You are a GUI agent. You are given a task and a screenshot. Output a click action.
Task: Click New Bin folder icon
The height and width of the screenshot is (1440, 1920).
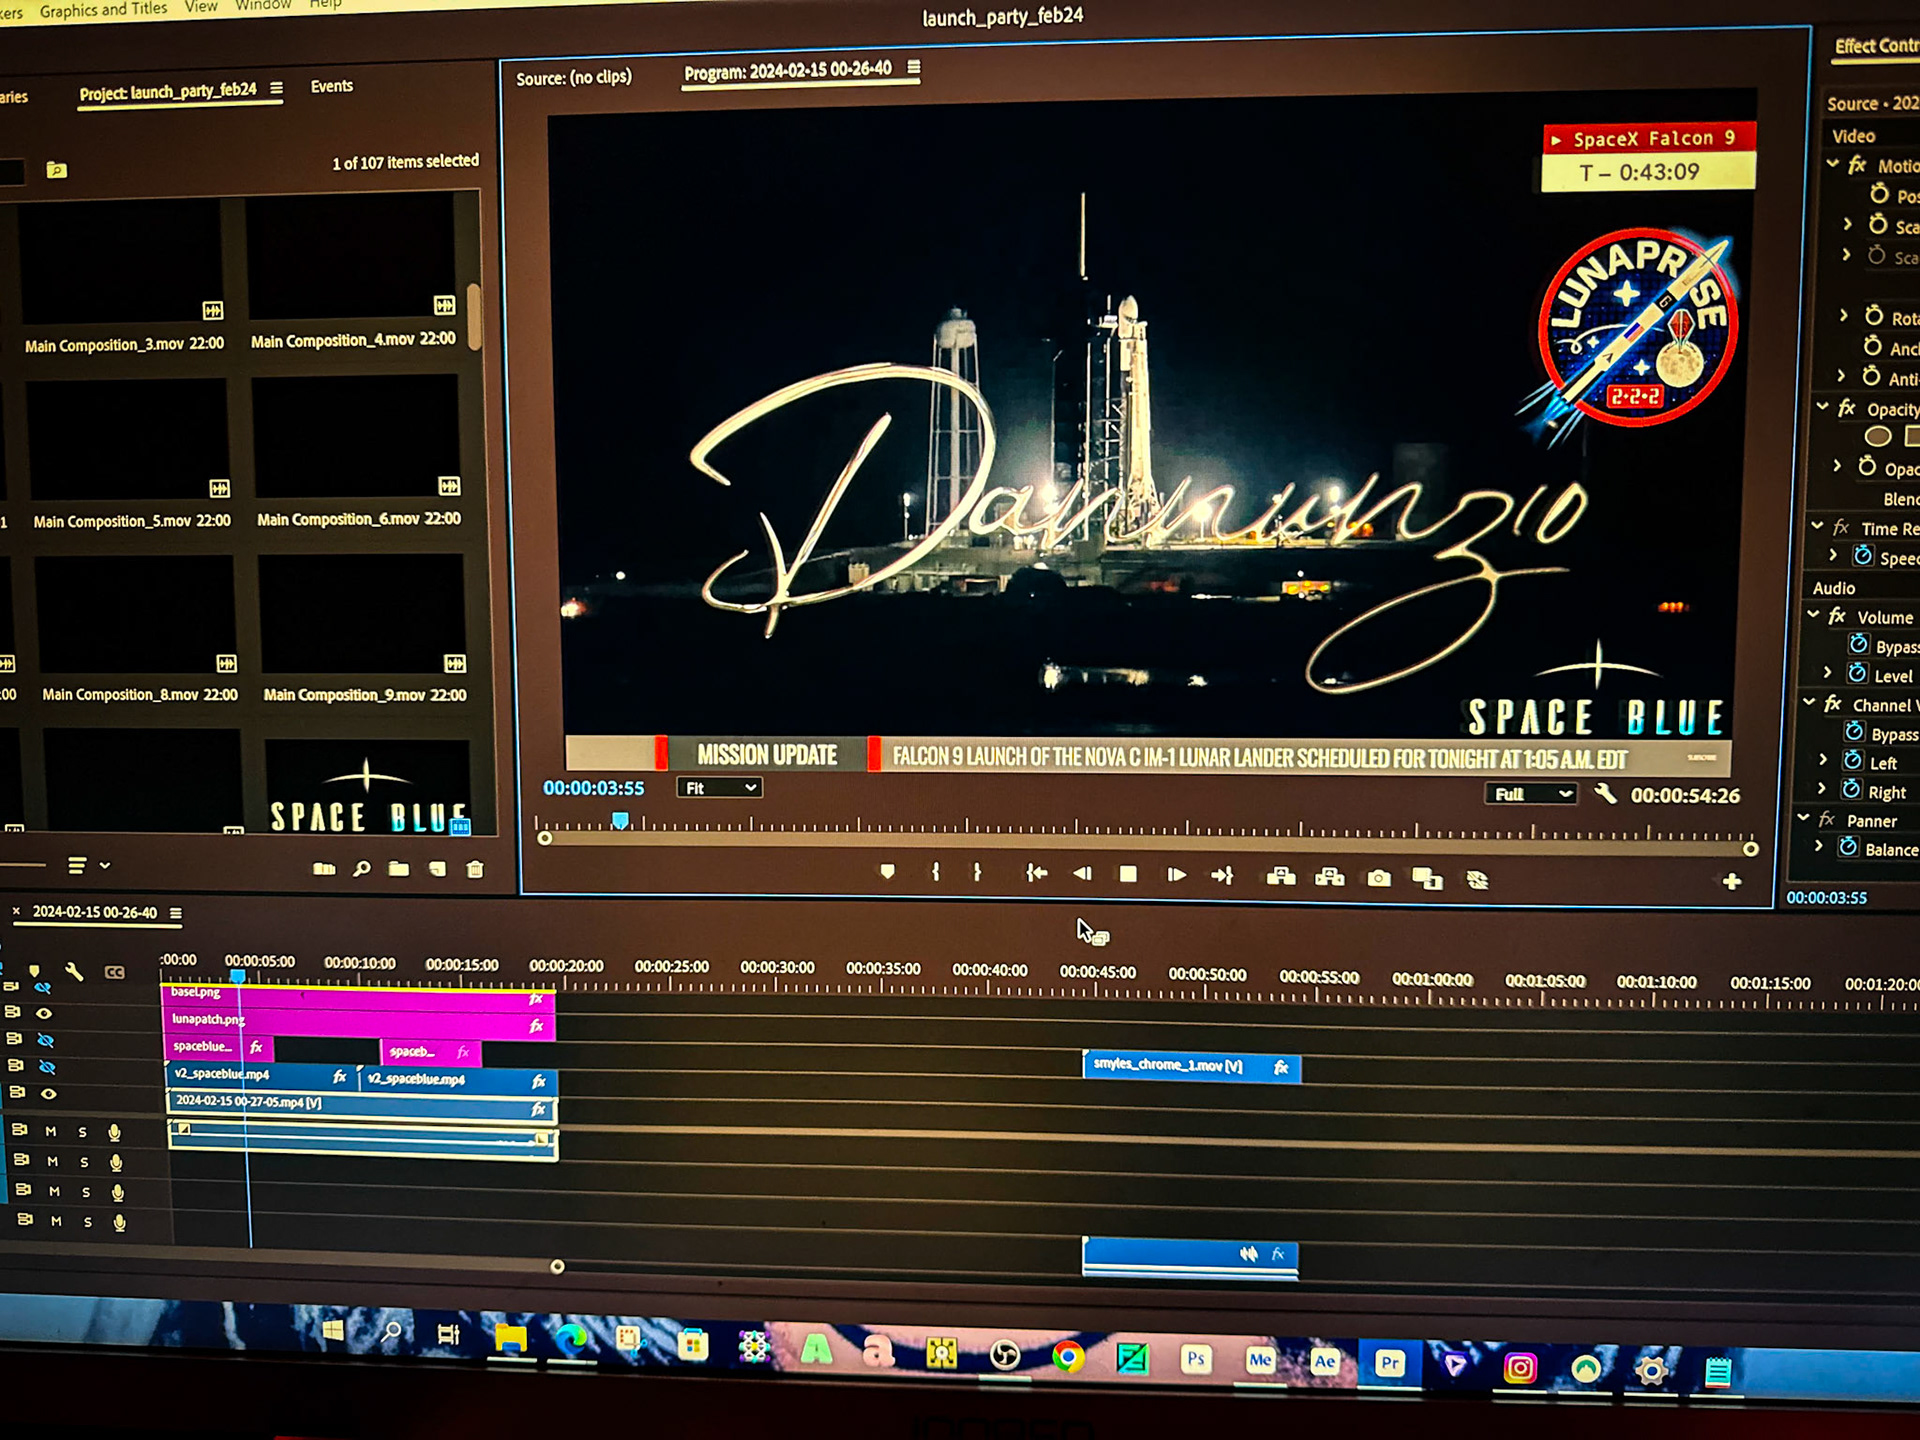click(x=399, y=869)
